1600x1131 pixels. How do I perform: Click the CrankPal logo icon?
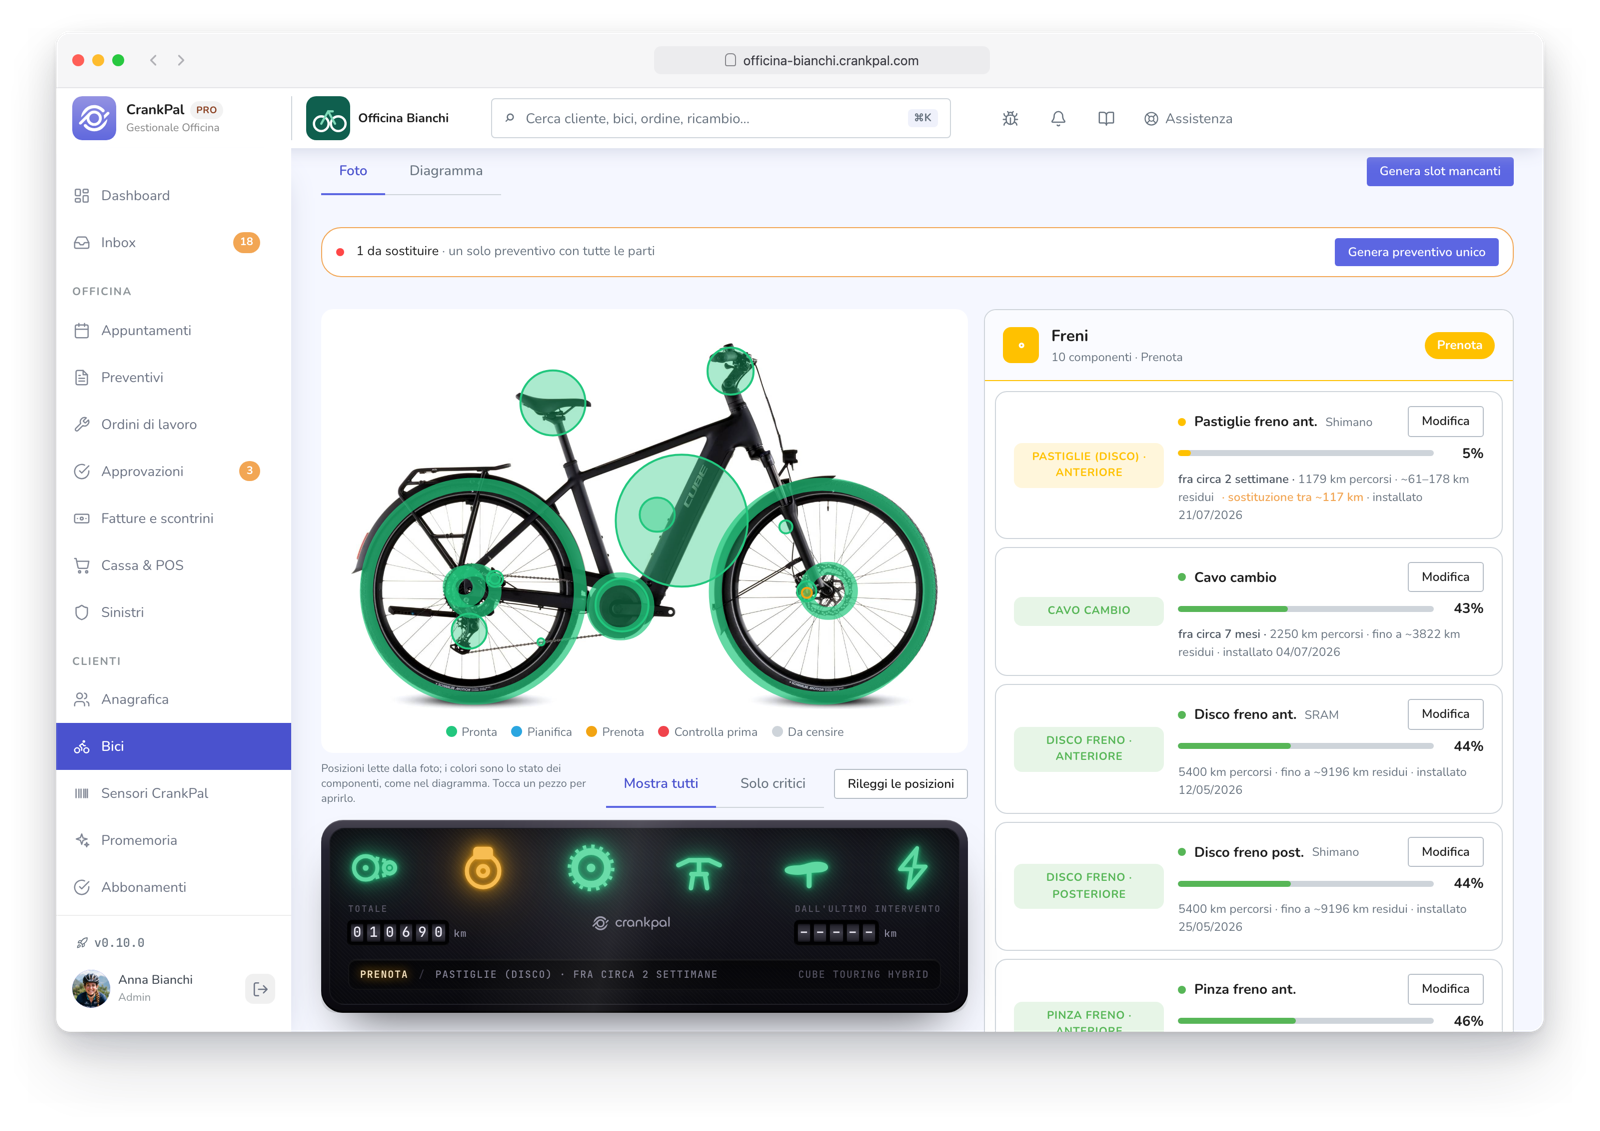pos(94,118)
